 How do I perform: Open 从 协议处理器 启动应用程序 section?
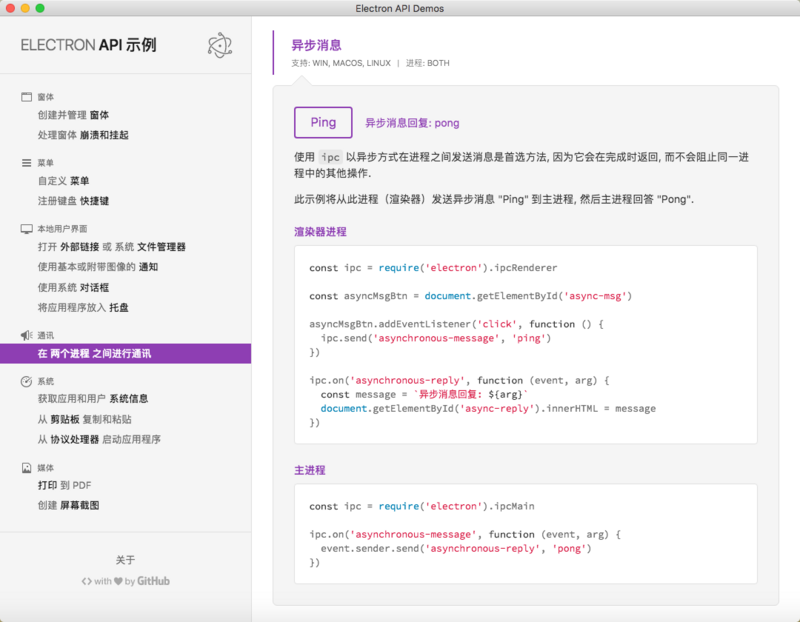(99, 439)
